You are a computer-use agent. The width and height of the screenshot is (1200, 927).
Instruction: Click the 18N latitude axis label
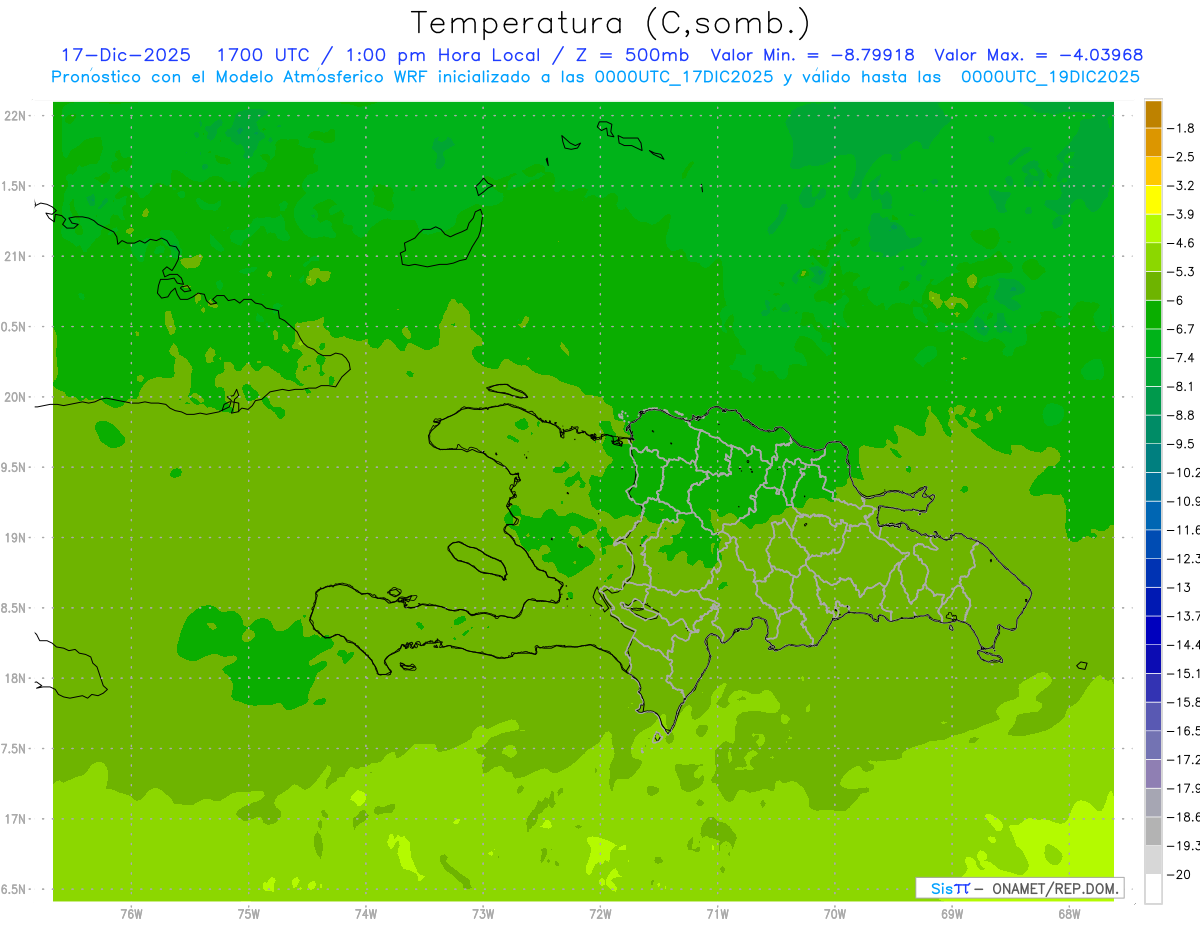coord(17,679)
